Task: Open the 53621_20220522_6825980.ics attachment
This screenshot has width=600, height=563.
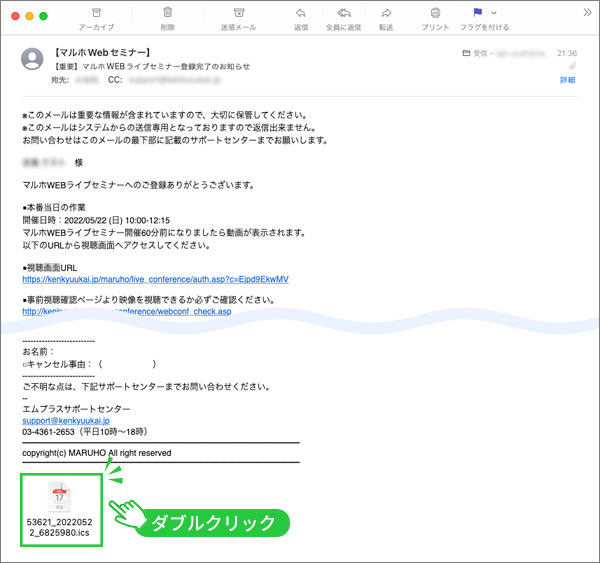Action: (x=60, y=511)
